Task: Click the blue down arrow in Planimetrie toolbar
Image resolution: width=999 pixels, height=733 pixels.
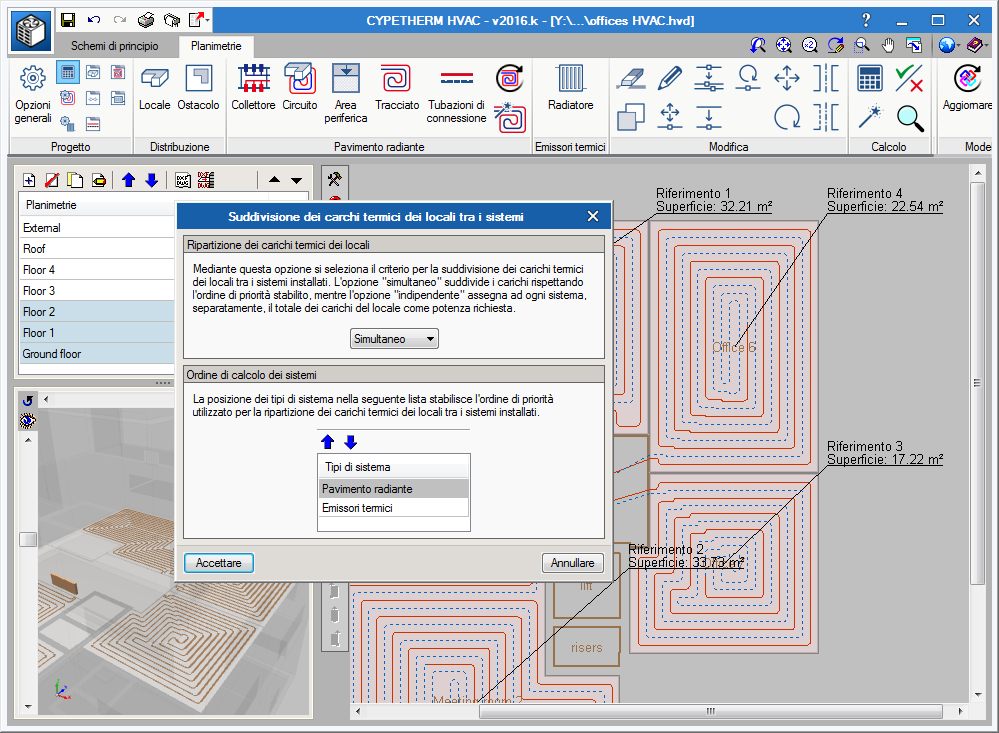Action: pyautogui.click(x=152, y=180)
